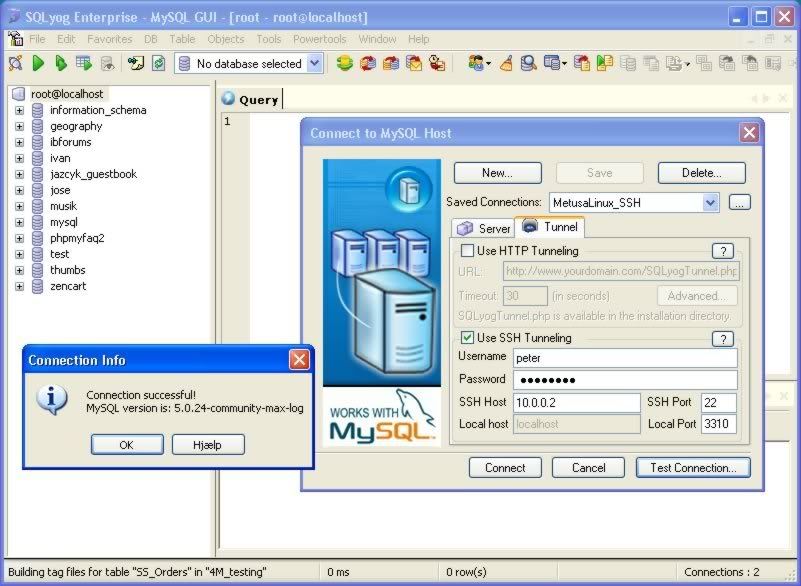Click the SSH Tunneling question mark help button
This screenshot has width=801, height=586.
(x=723, y=339)
